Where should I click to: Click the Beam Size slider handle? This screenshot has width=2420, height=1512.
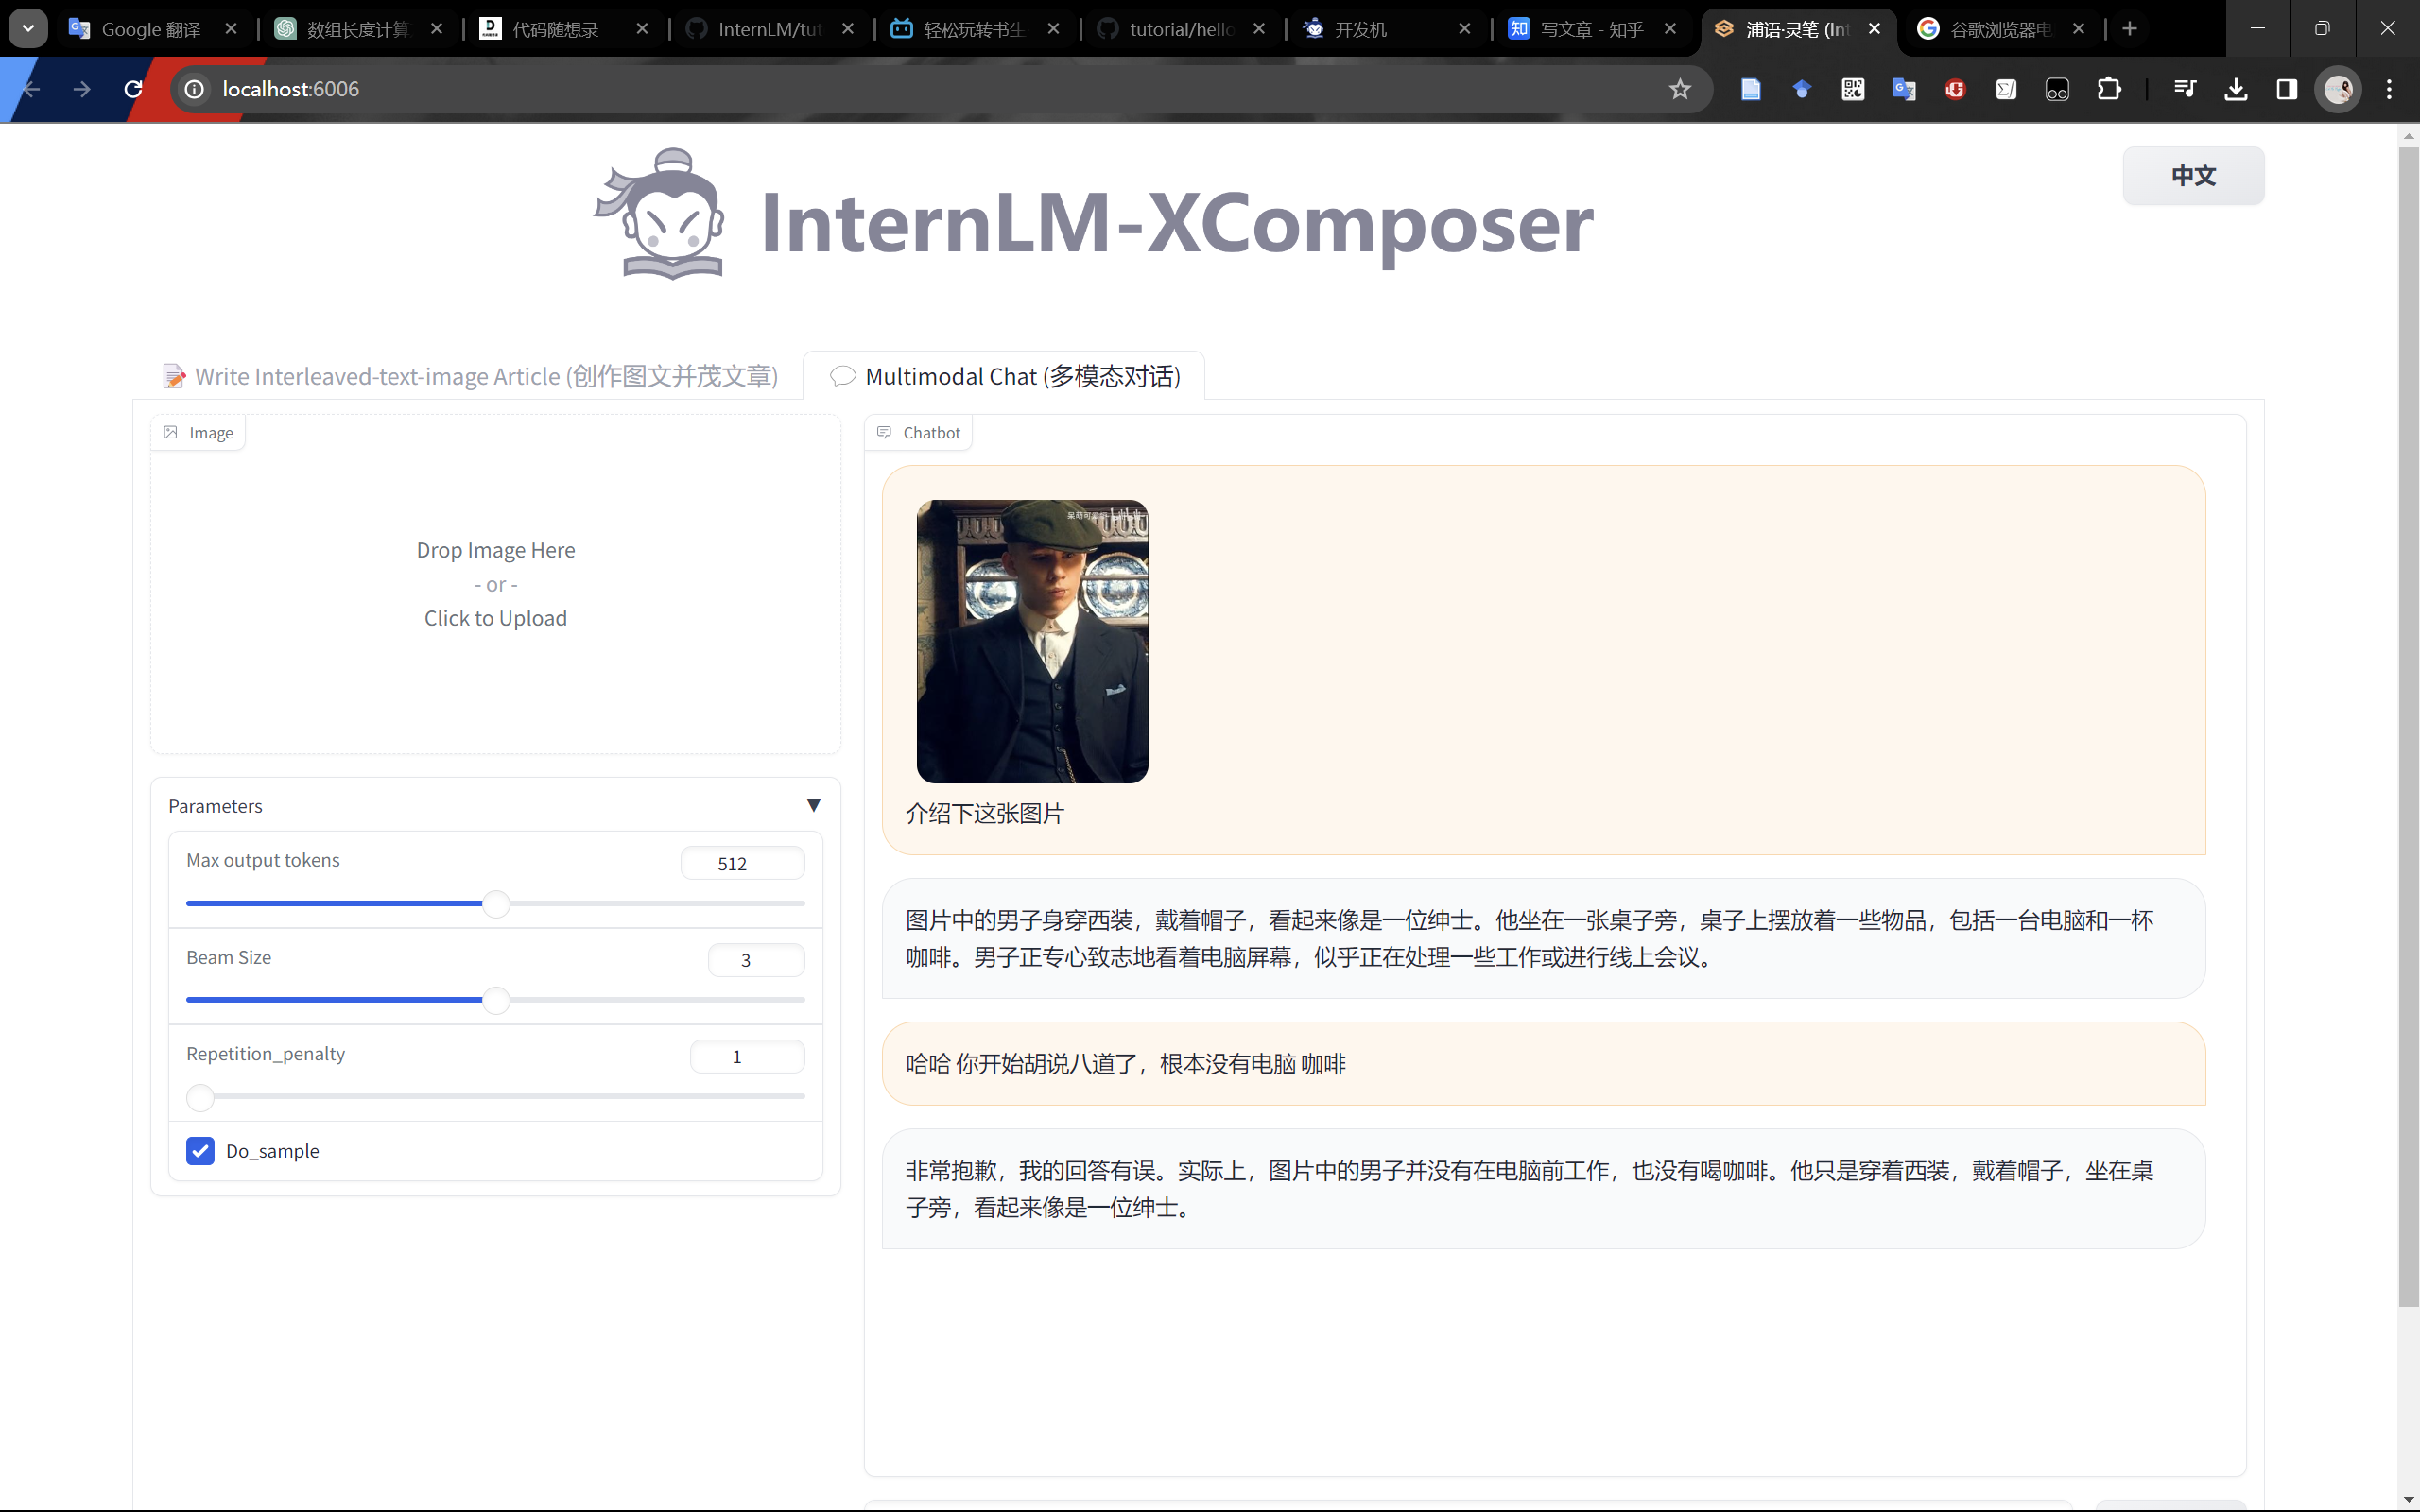tap(496, 1000)
